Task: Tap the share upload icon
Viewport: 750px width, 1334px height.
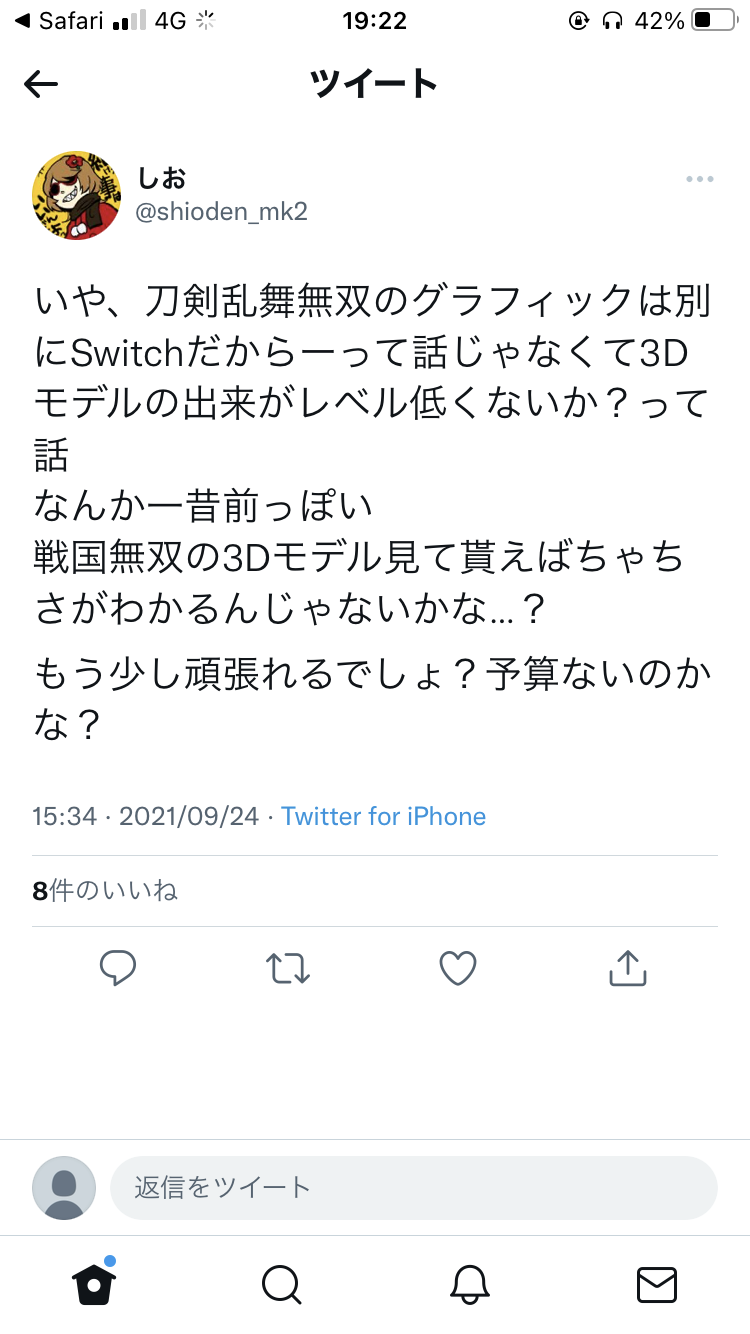Action: pos(628,968)
